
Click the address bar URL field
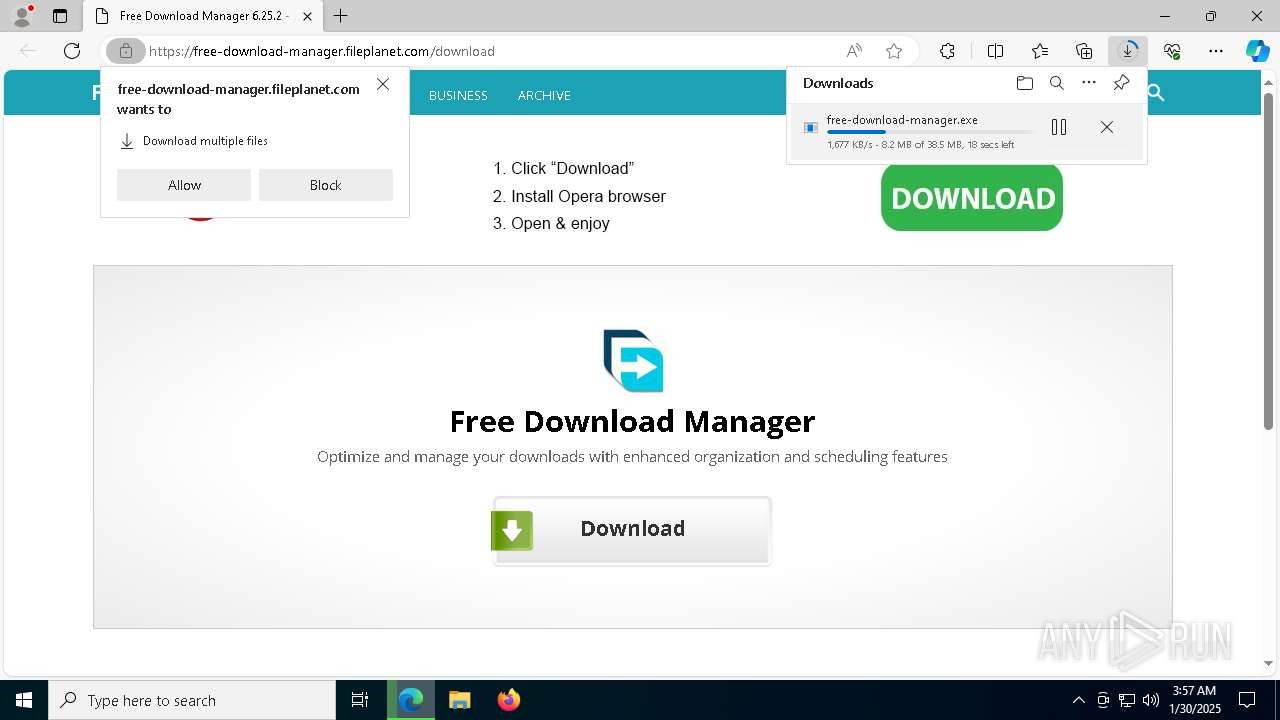tap(490, 51)
